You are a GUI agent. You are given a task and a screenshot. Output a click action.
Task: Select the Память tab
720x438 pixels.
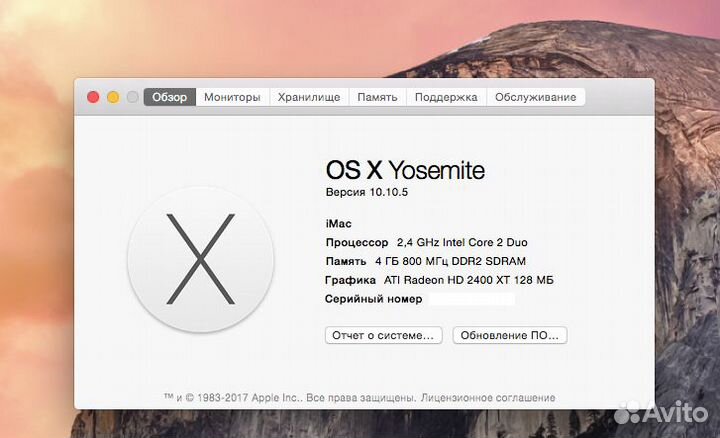pyautogui.click(x=377, y=97)
